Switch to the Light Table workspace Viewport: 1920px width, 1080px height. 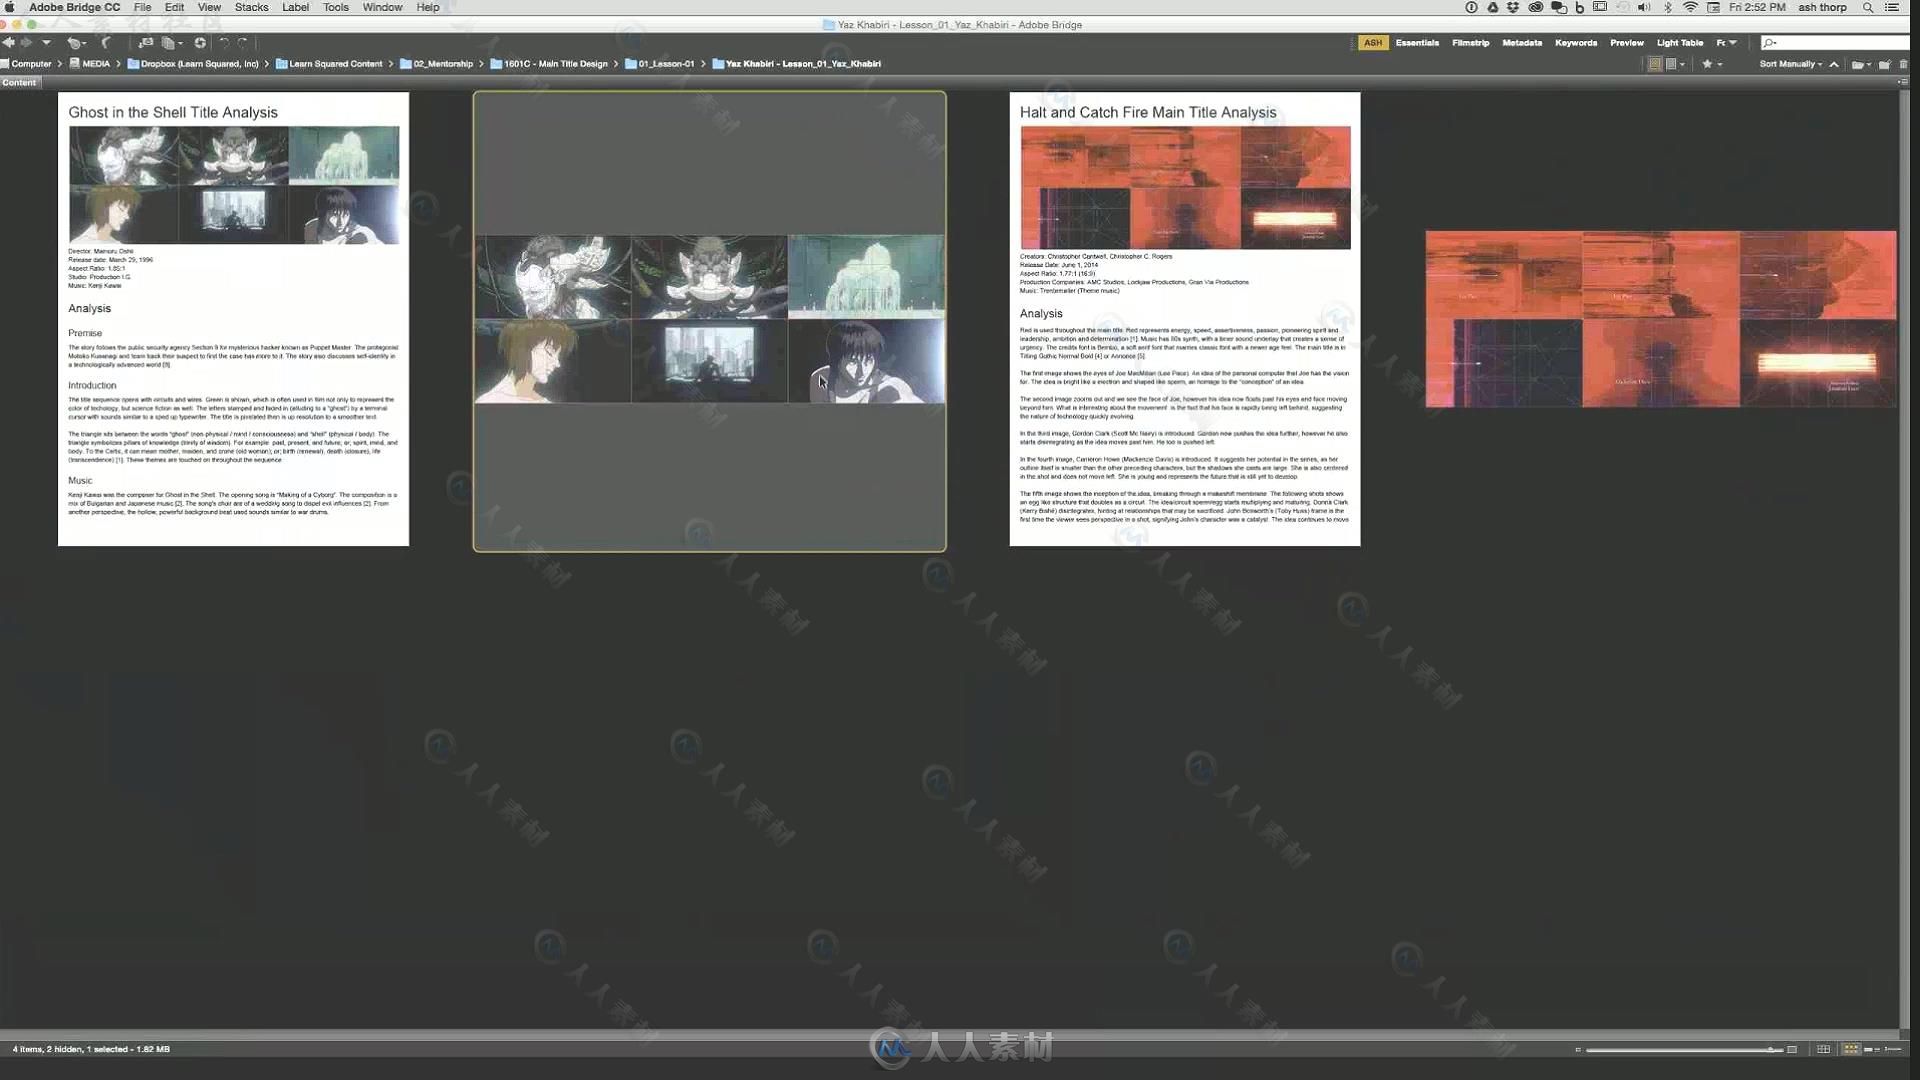click(x=1680, y=43)
